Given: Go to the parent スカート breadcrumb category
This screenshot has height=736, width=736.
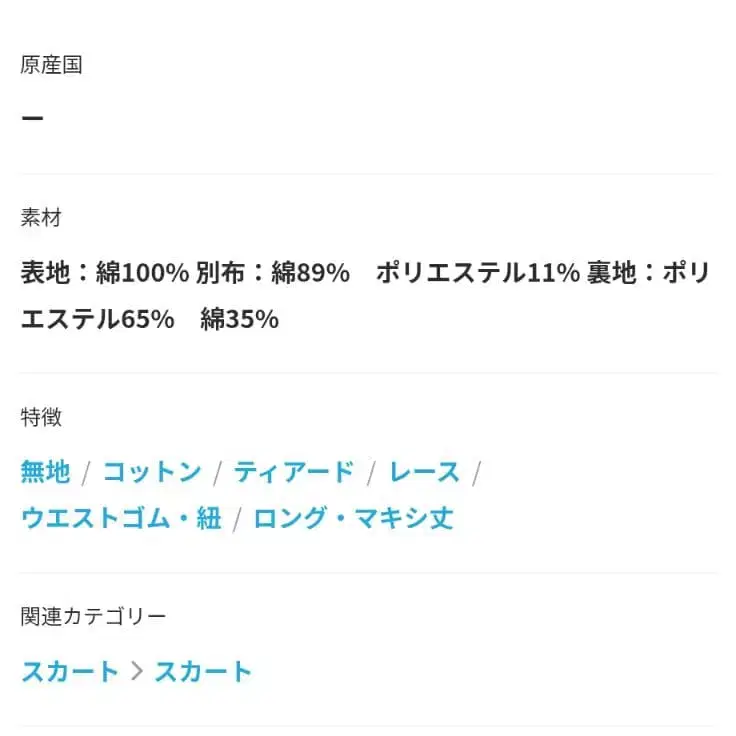Looking at the screenshot, I should point(70,671).
